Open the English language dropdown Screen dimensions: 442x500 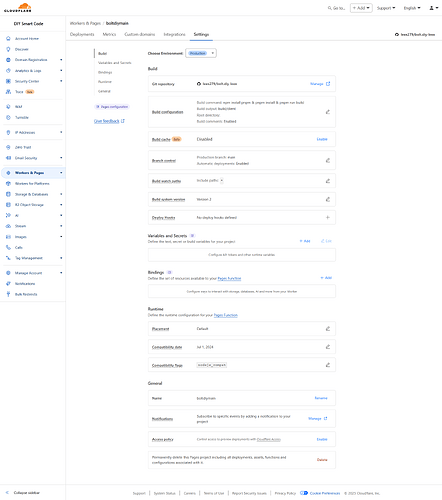[x=412, y=8]
